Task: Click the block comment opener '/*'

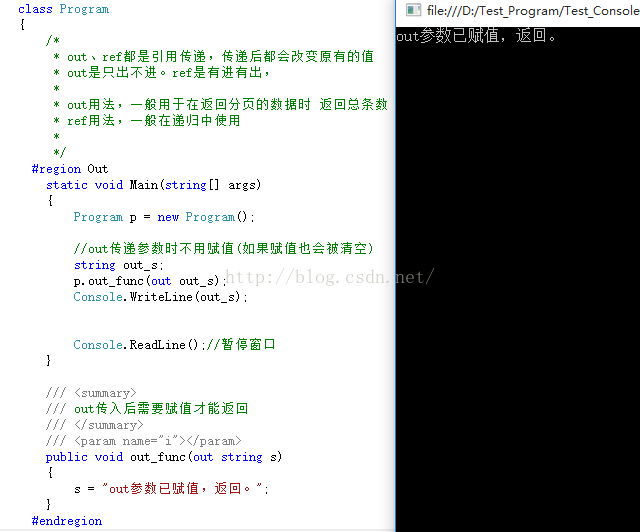Action: click(x=53, y=40)
